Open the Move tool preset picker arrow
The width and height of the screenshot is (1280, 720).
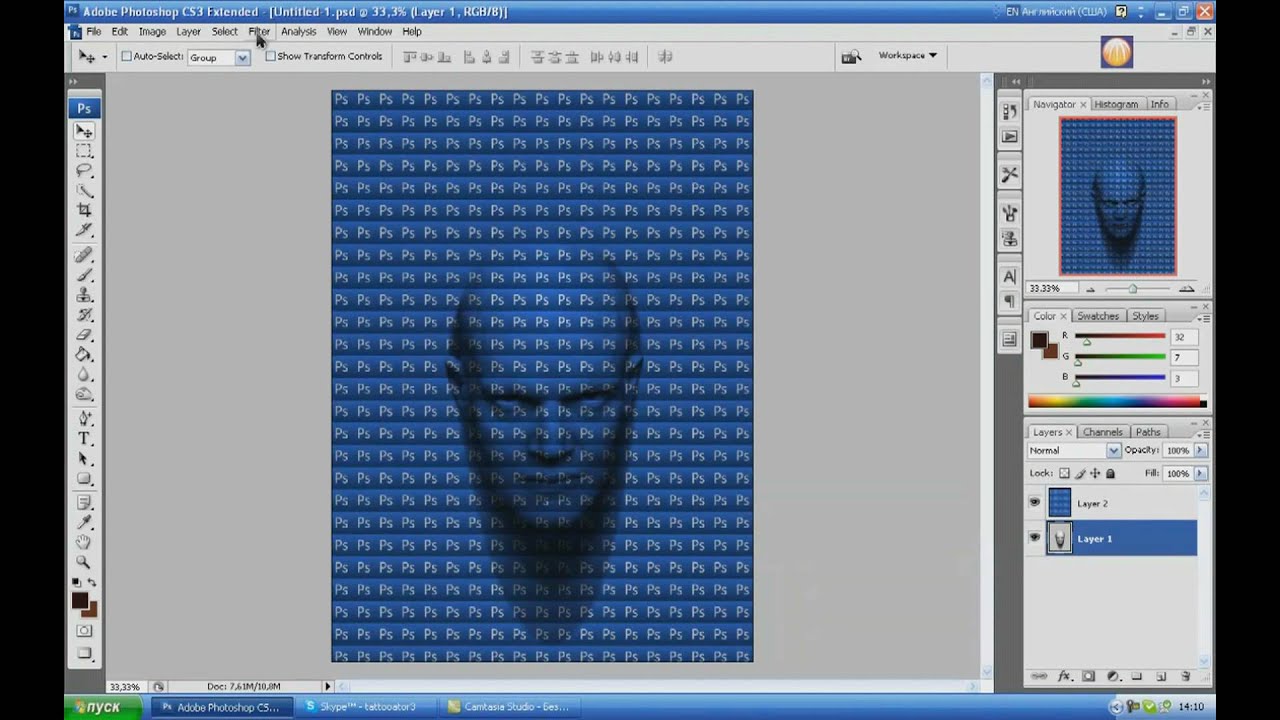click(104, 57)
